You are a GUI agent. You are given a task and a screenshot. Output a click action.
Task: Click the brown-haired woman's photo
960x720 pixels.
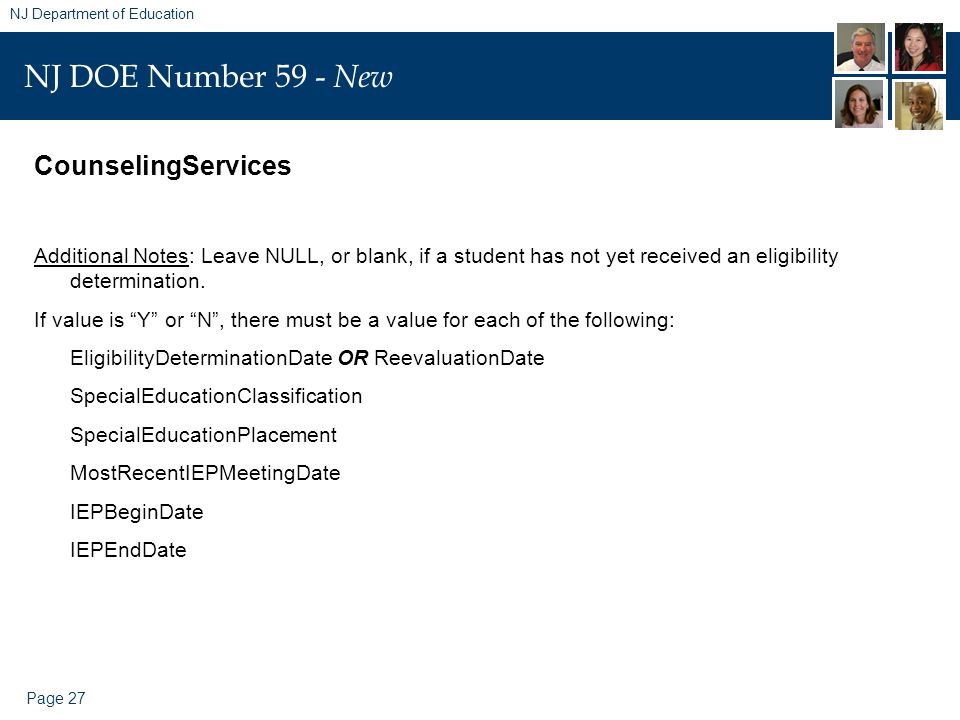click(x=859, y=105)
